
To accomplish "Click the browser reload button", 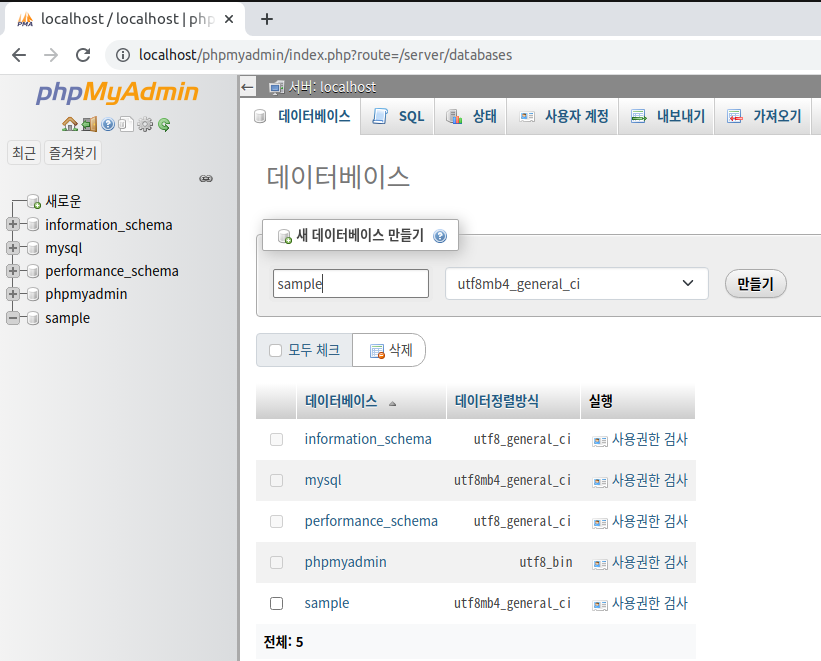I will coord(83,55).
